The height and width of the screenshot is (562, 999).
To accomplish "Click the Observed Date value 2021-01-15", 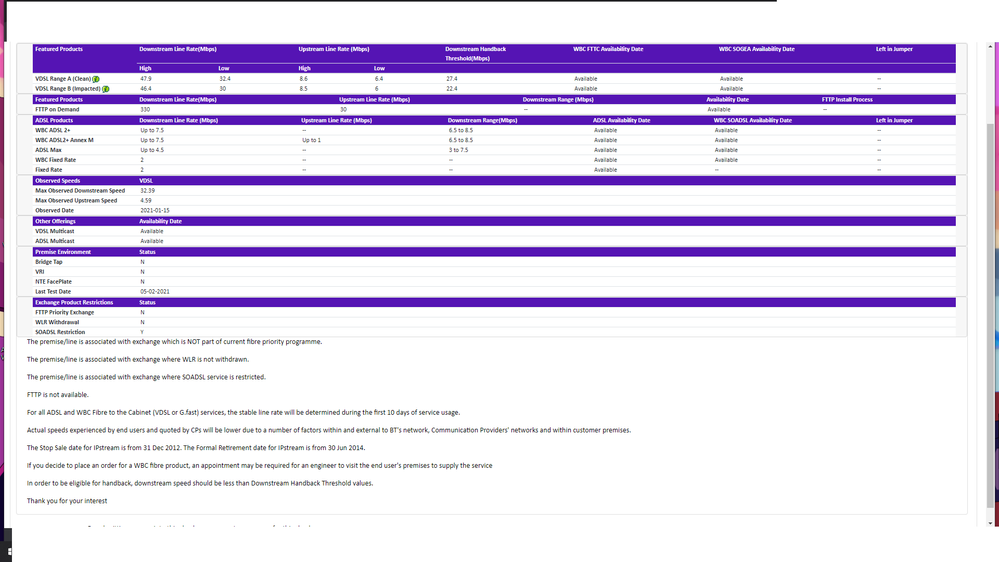I will (154, 210).
